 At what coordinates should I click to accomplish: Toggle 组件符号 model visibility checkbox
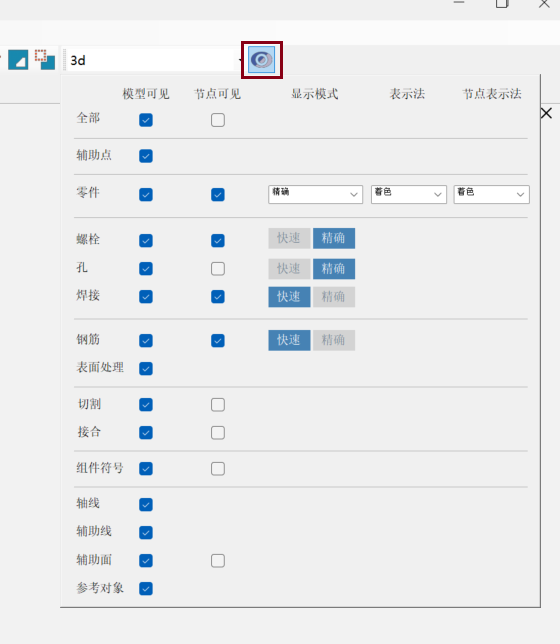pos(146,469)
